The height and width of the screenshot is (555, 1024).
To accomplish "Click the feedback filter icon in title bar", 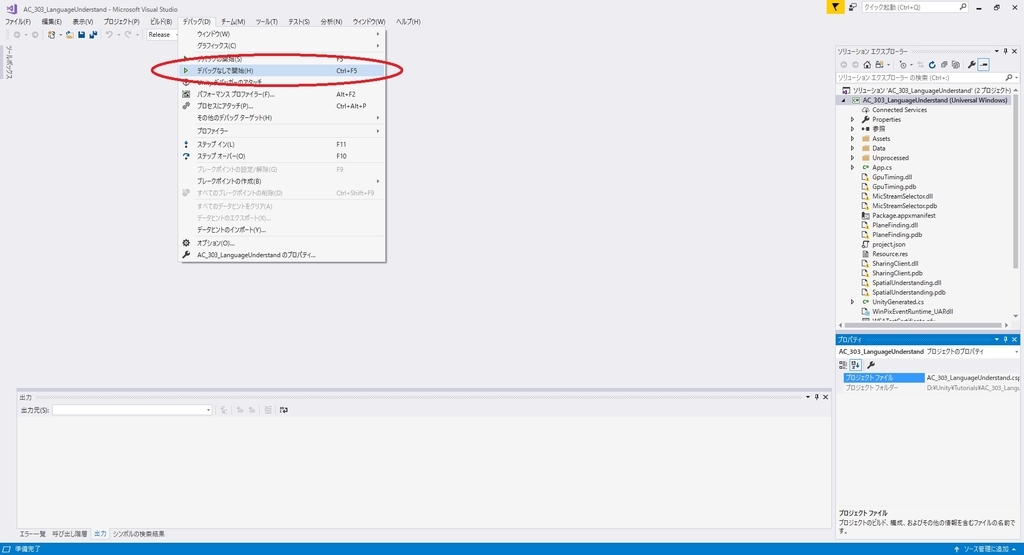I will 835,7.
